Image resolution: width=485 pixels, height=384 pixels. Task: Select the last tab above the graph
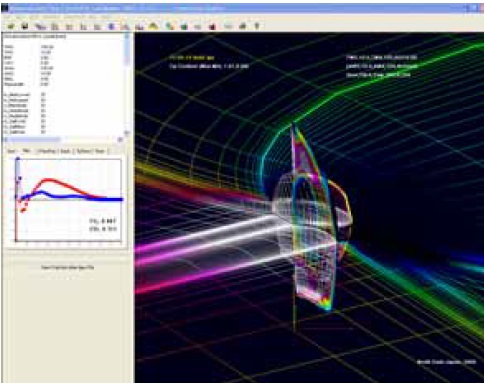tap(100, 151)
